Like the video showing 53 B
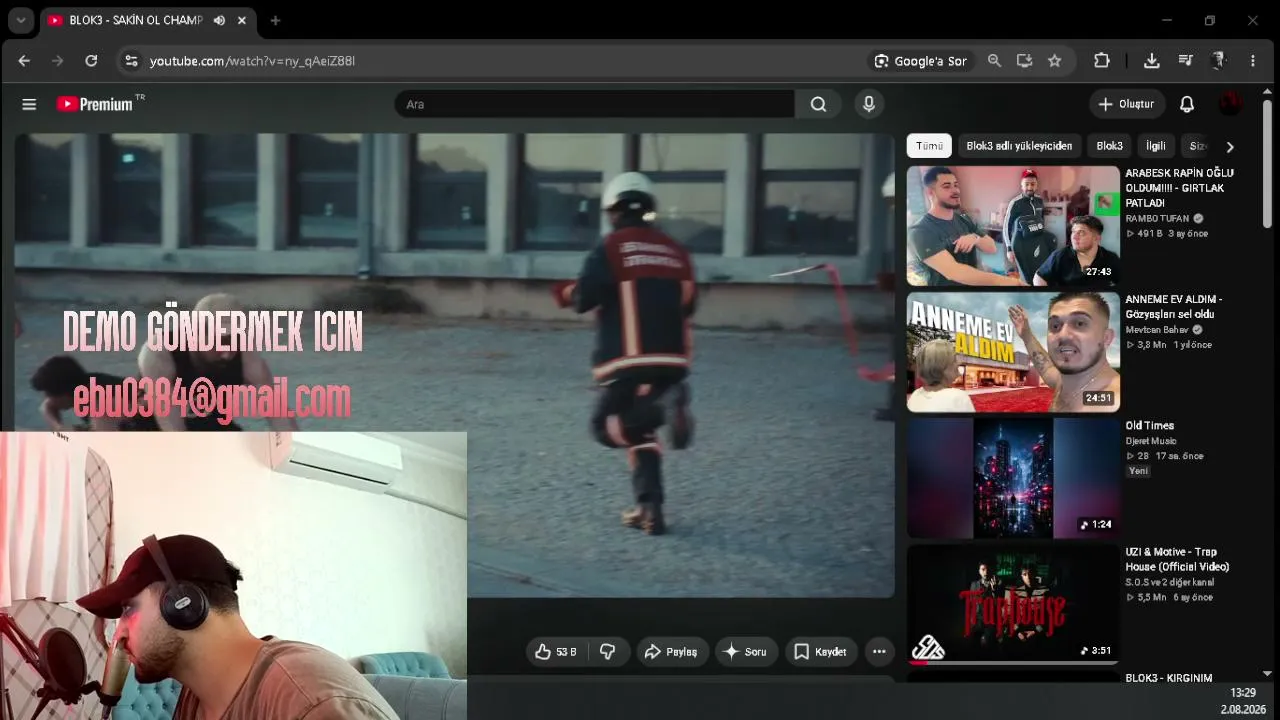 [x=558, y=652]
